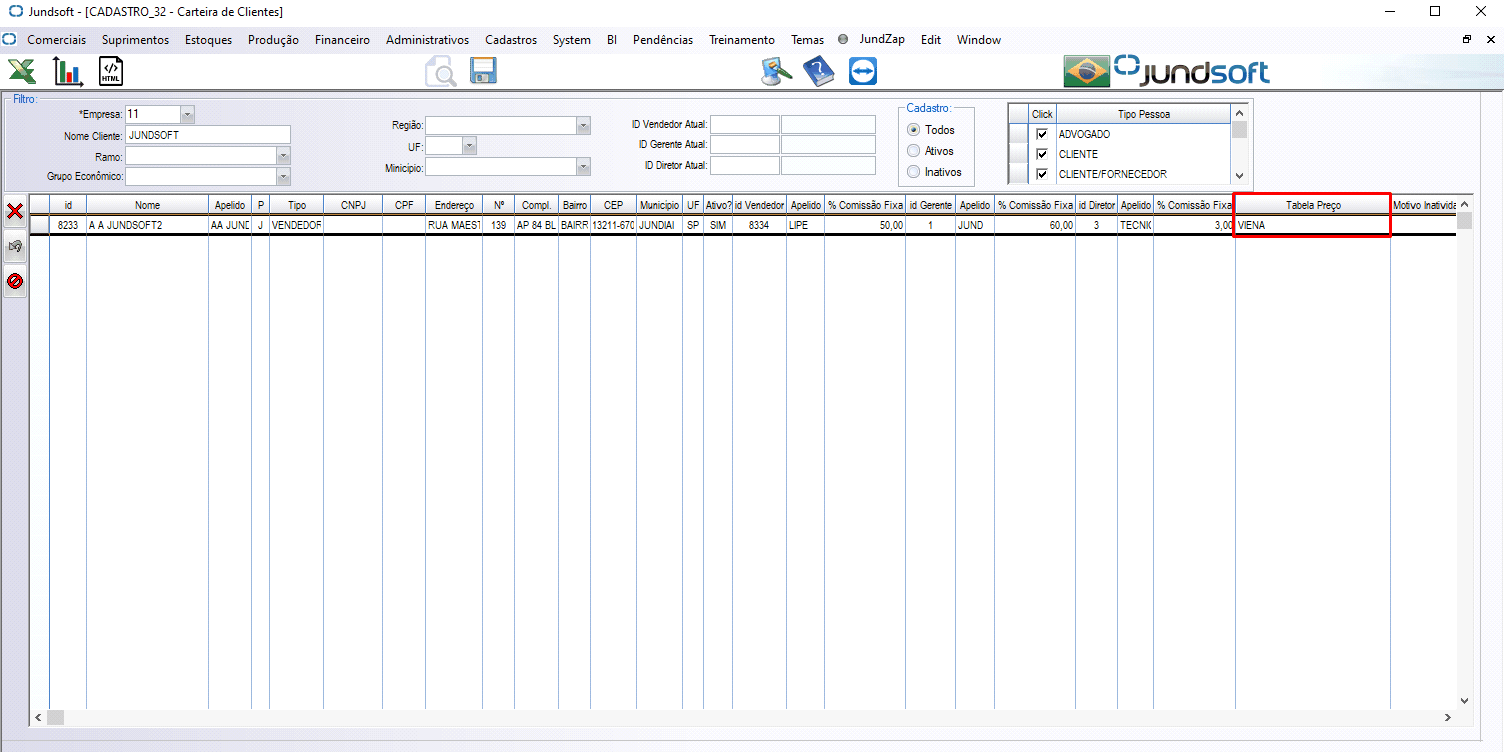Viewport: 1504px width, 752px height.
Task: Open the Ramo dropdown
Action: click(283, 156)
